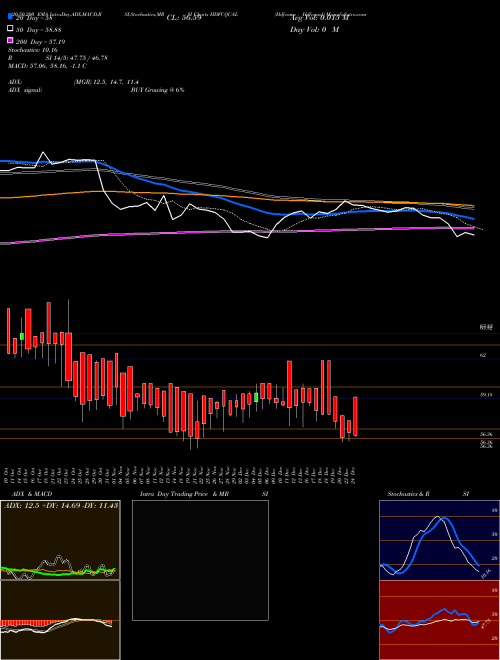The width and height of the screenshot is (500, 660).
Task: Click the 'ADX: 12.5 +DY: 14.69 -DY: 11.43' header
Action: pos(61,506)
